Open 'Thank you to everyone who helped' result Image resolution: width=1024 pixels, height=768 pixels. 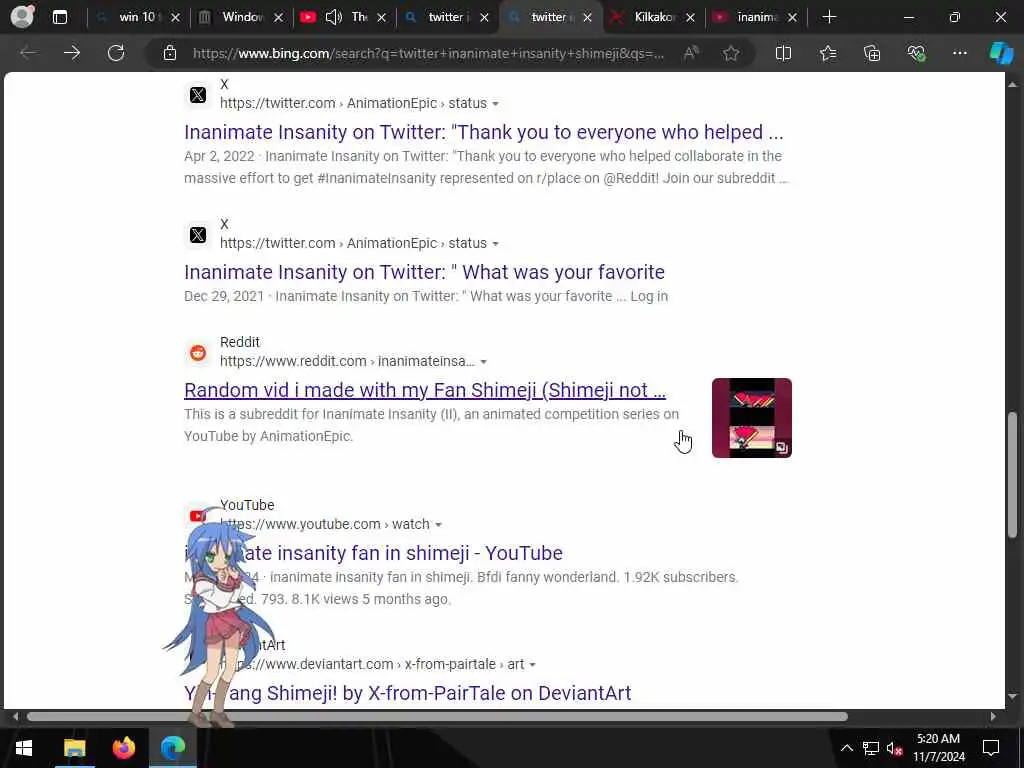[483, 132]
